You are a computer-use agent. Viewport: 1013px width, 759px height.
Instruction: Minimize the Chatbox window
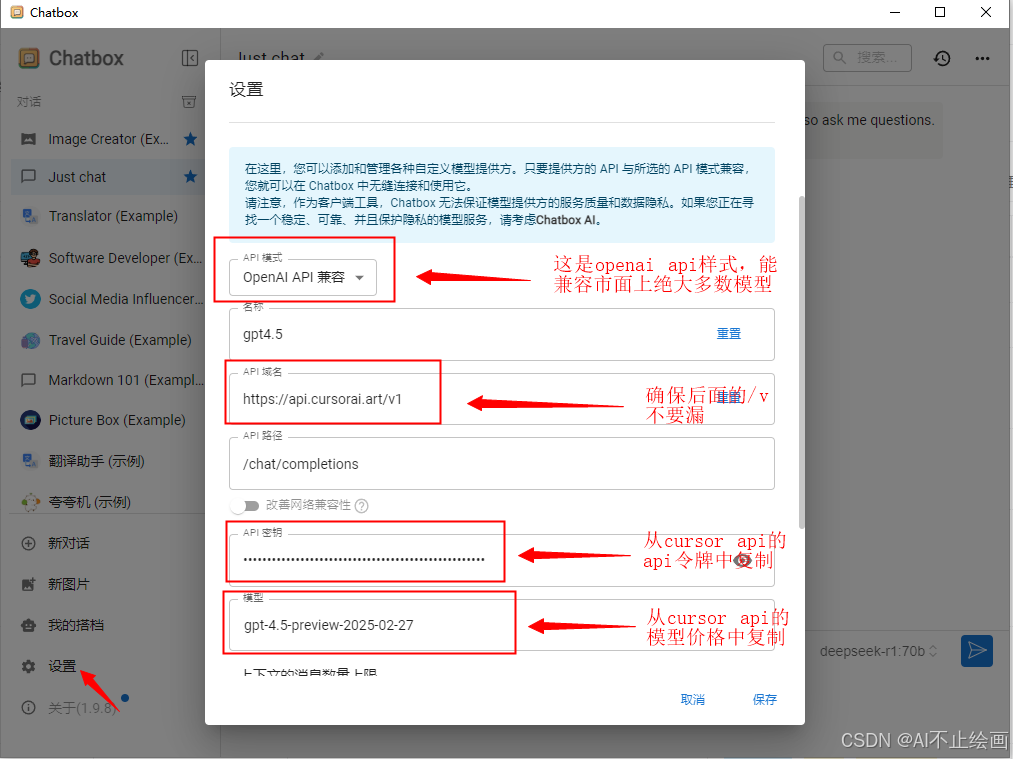point(895,12)
